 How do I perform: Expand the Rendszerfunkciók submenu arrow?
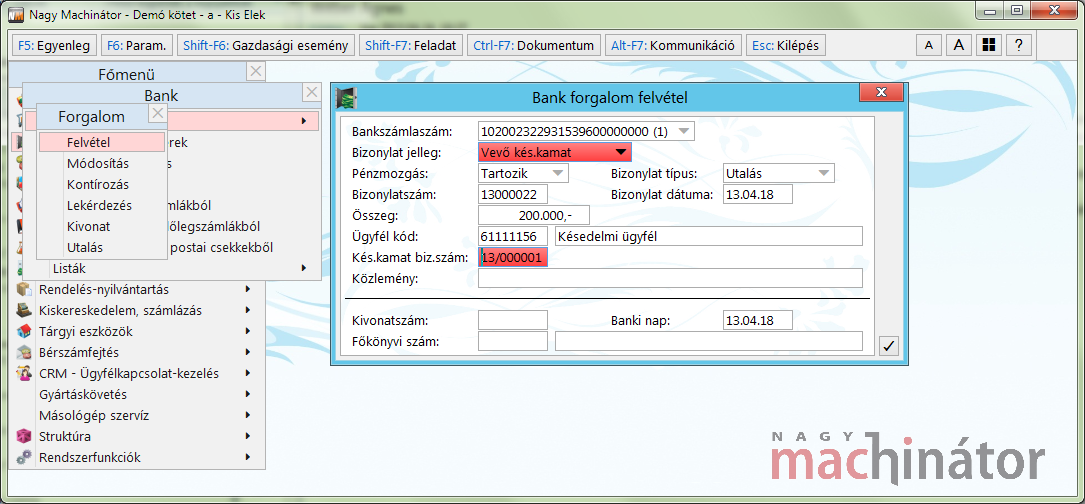tap(248, 458)
